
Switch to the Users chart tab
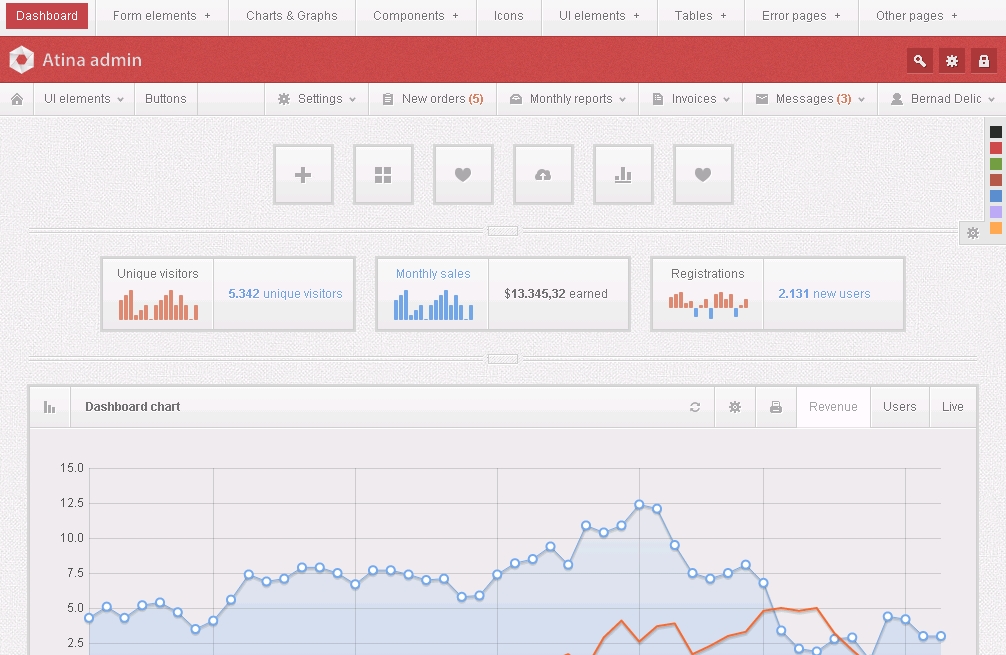(899, 407)
